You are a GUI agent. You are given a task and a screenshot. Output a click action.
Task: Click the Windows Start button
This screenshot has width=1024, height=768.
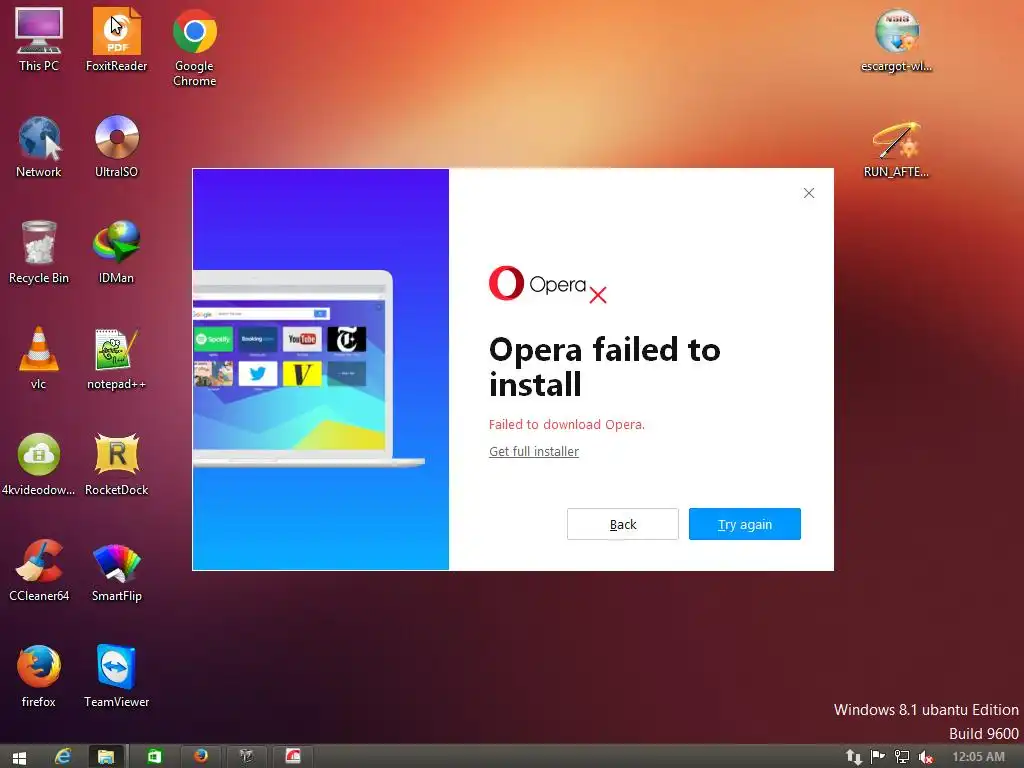coord(20,758)
